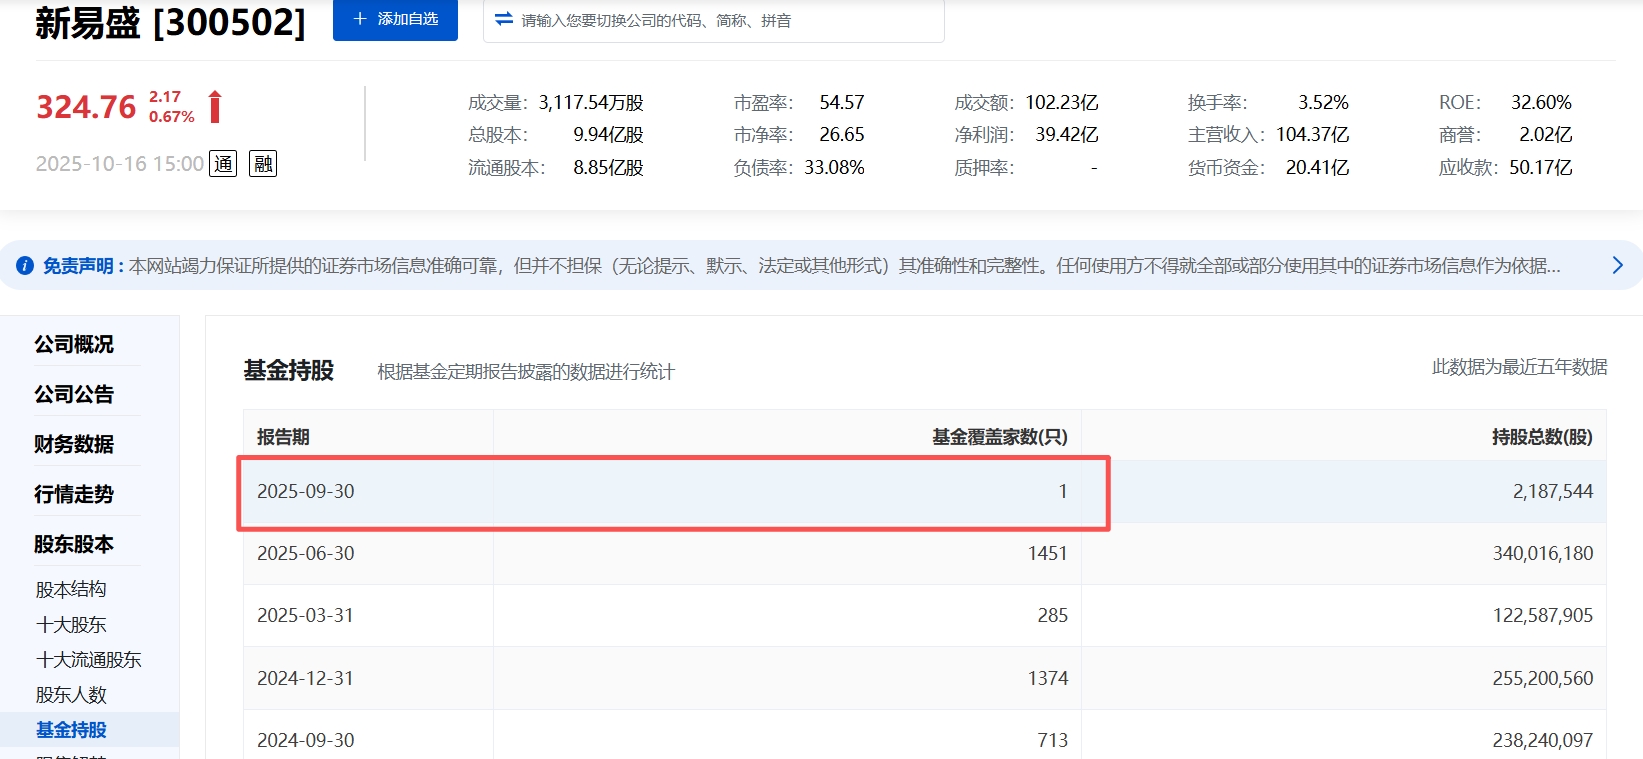Click fund count value 285

(x=1052, y=615)
